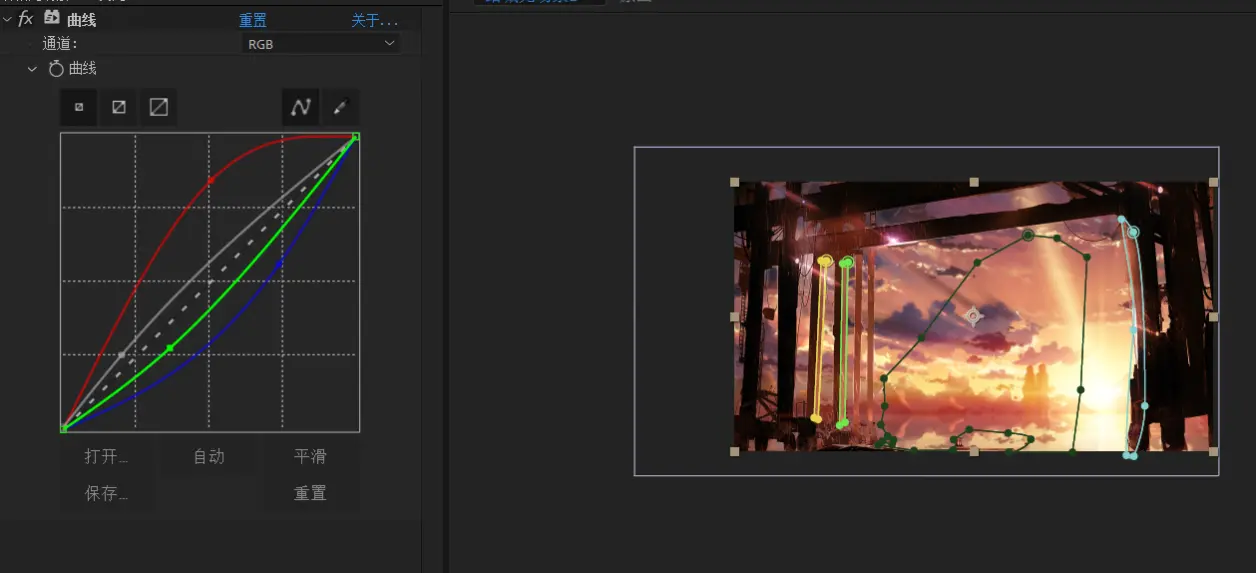Click the 重置 button below the curve graph

(310, 493)
